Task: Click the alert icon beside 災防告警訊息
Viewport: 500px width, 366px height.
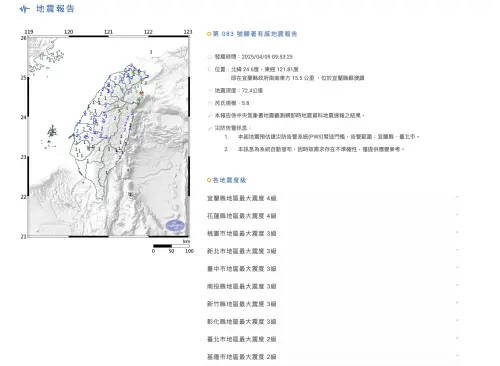Action: pyautogui.click(x=210, y=128)
